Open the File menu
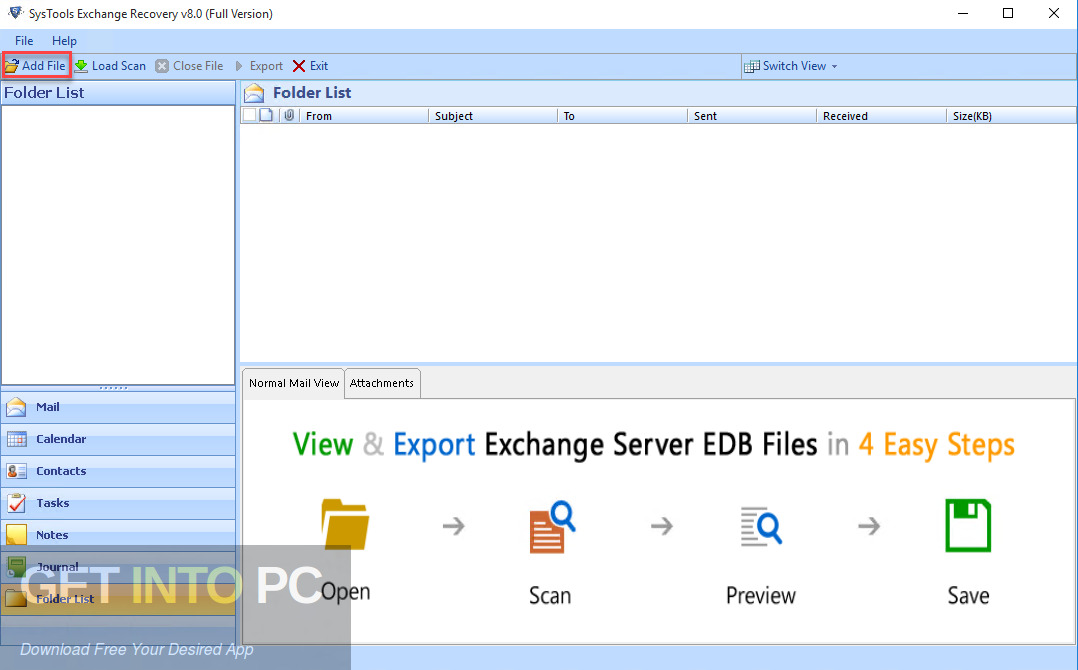This screenshot has width=1078, height=670. pos(24,41)
